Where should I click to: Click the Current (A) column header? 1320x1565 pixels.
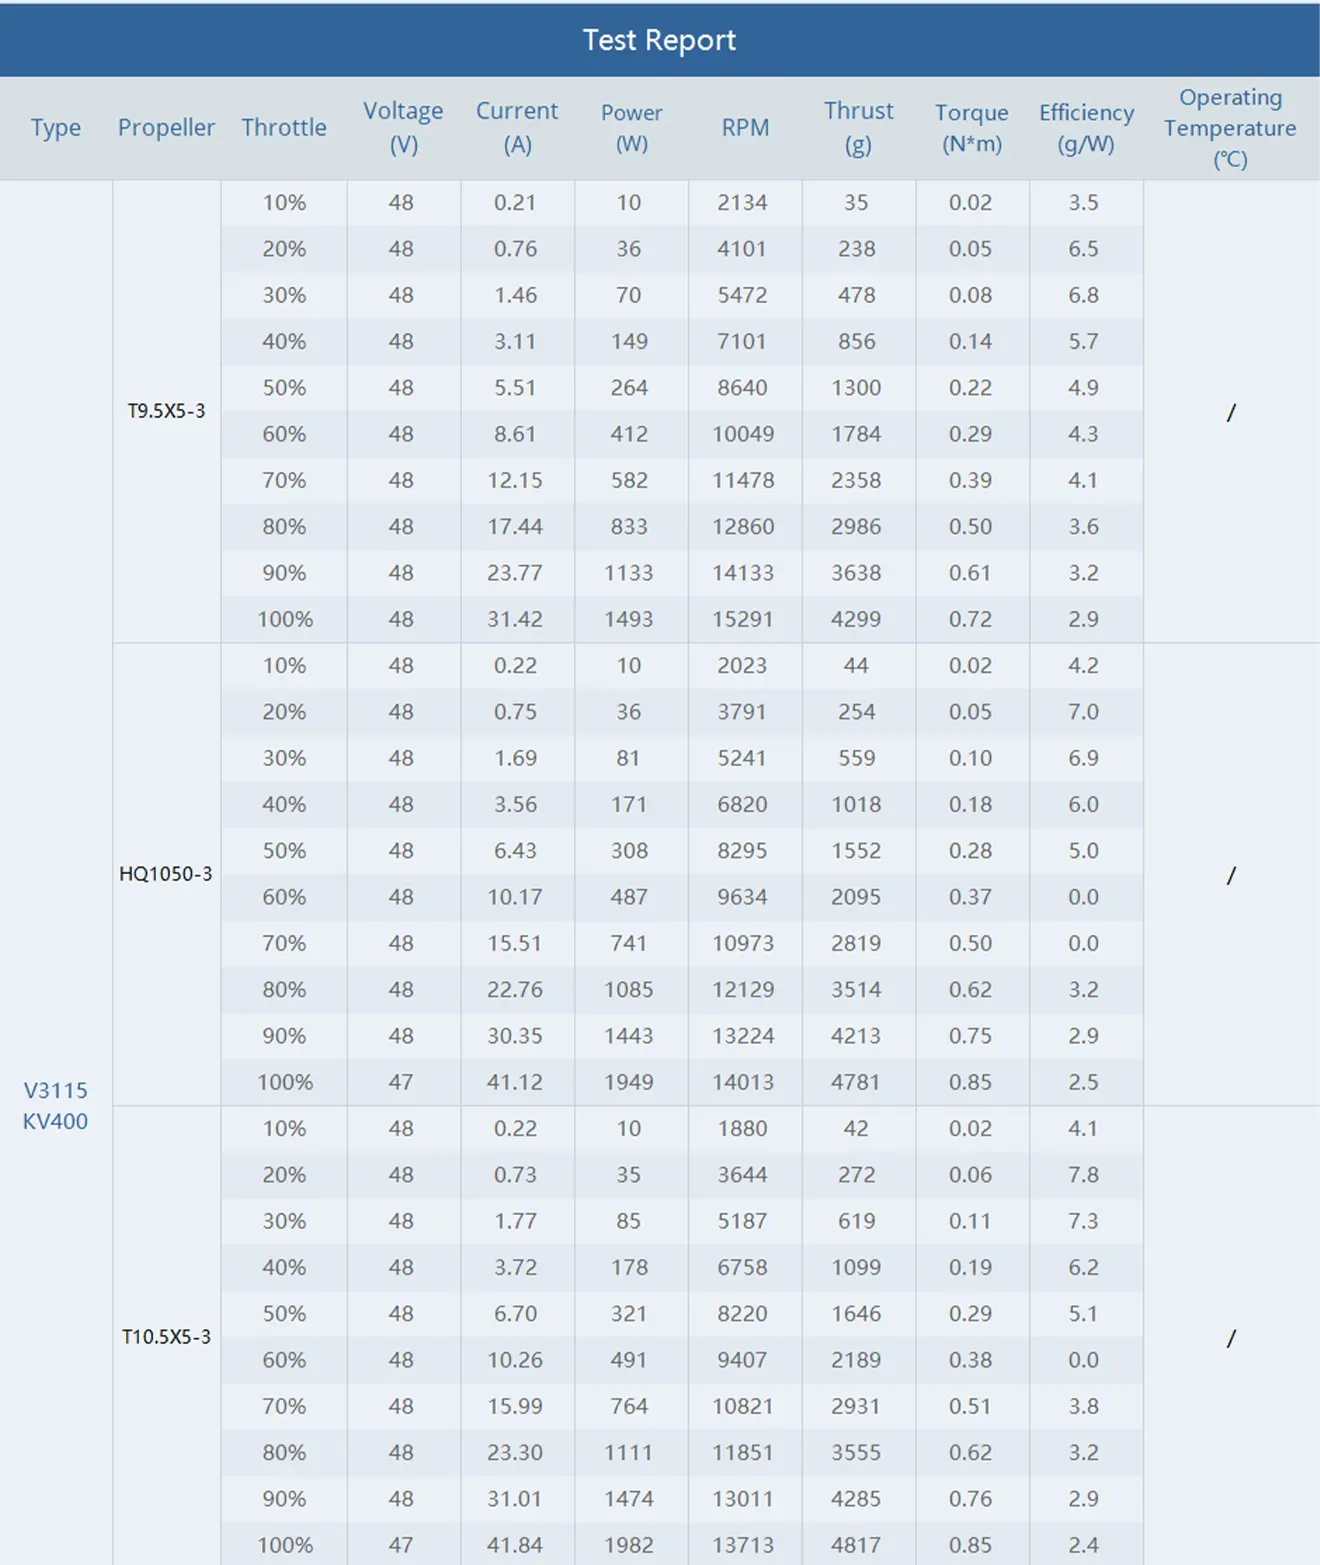pyautogui.click(x=517, y=128)
